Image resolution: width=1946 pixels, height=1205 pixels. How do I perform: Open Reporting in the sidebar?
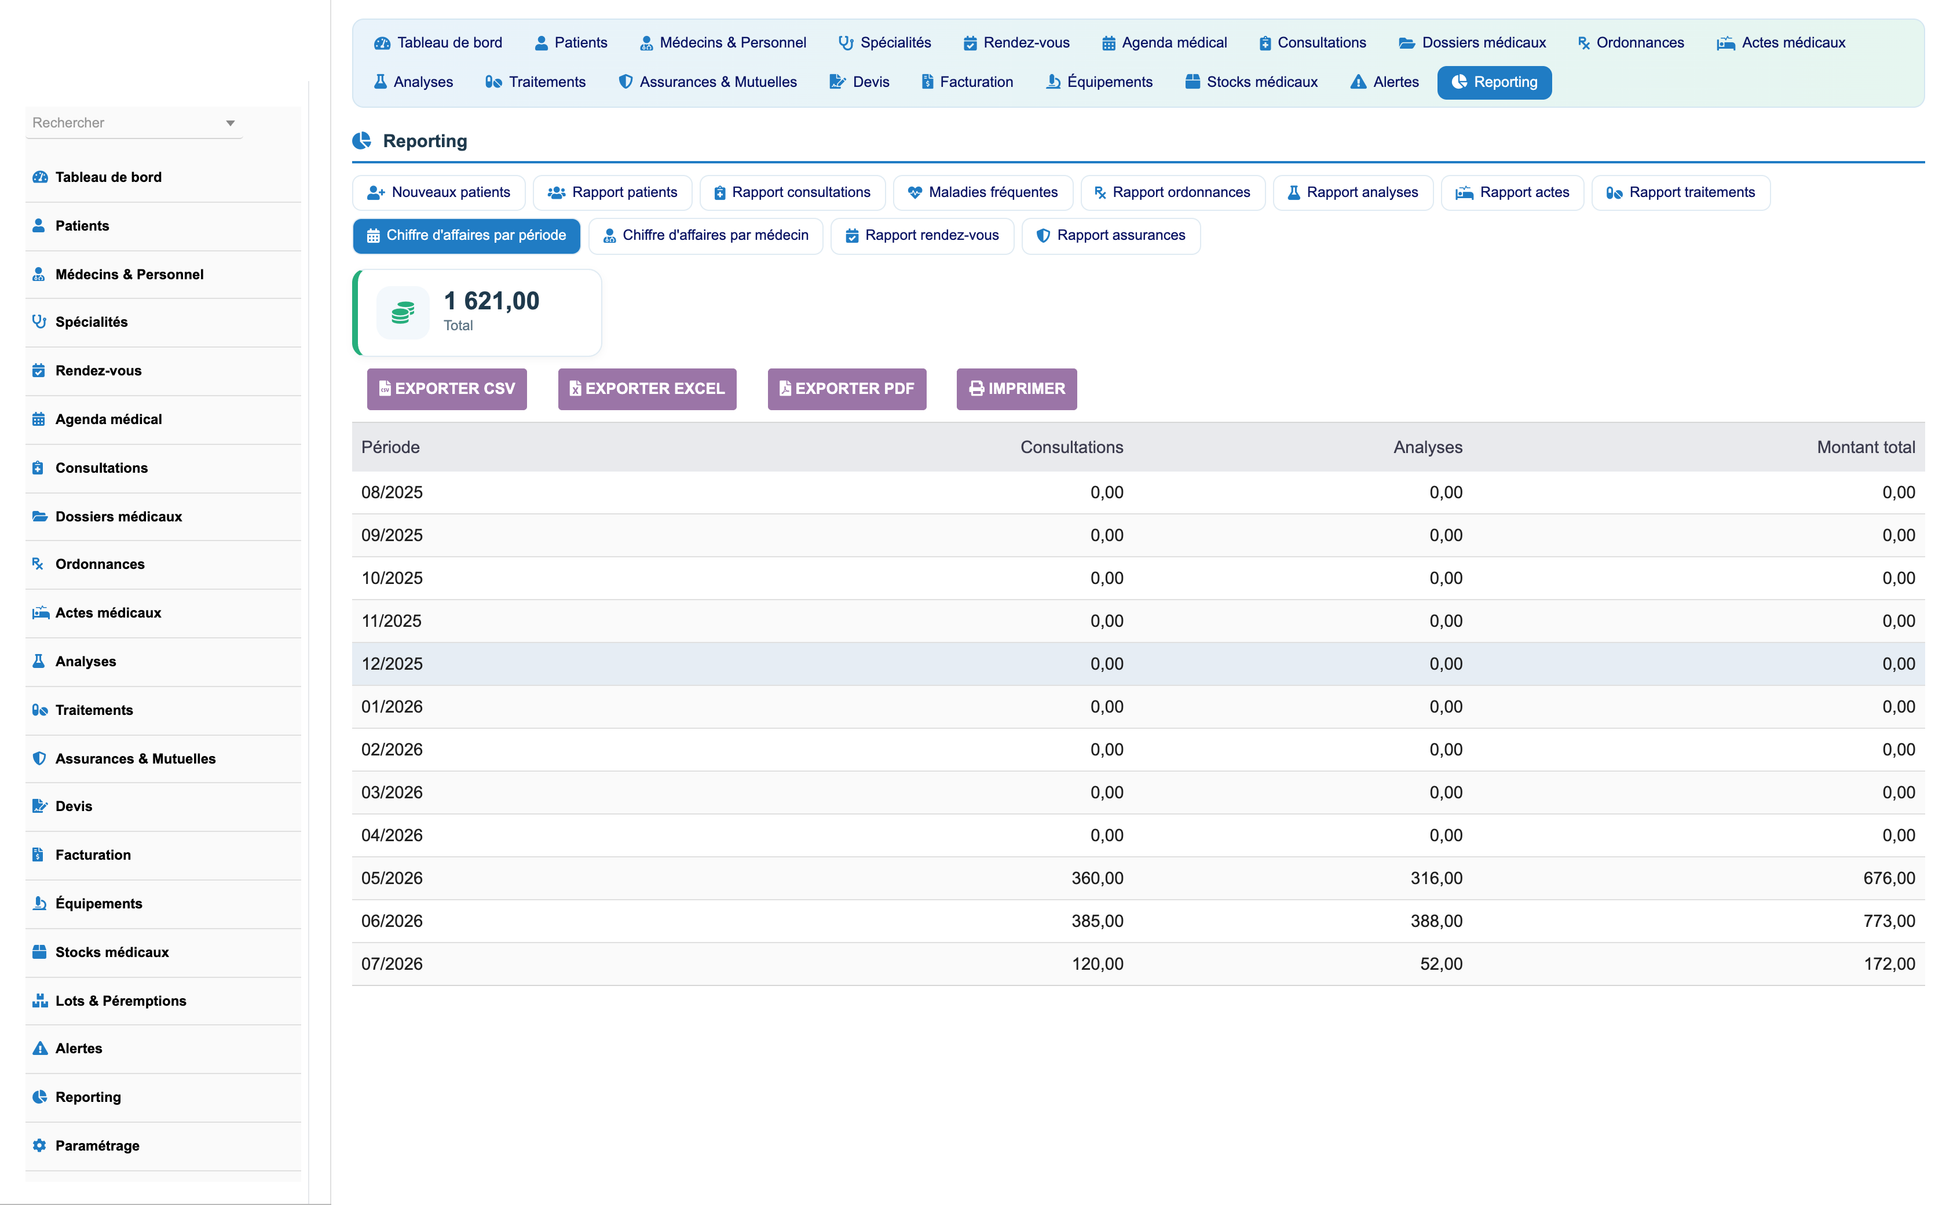click(163, 1097)
